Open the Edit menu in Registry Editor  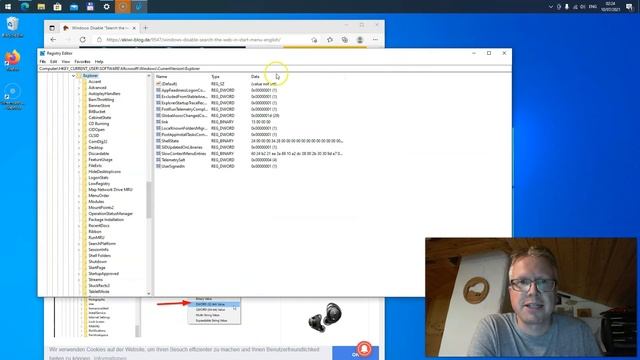[53, 61]
